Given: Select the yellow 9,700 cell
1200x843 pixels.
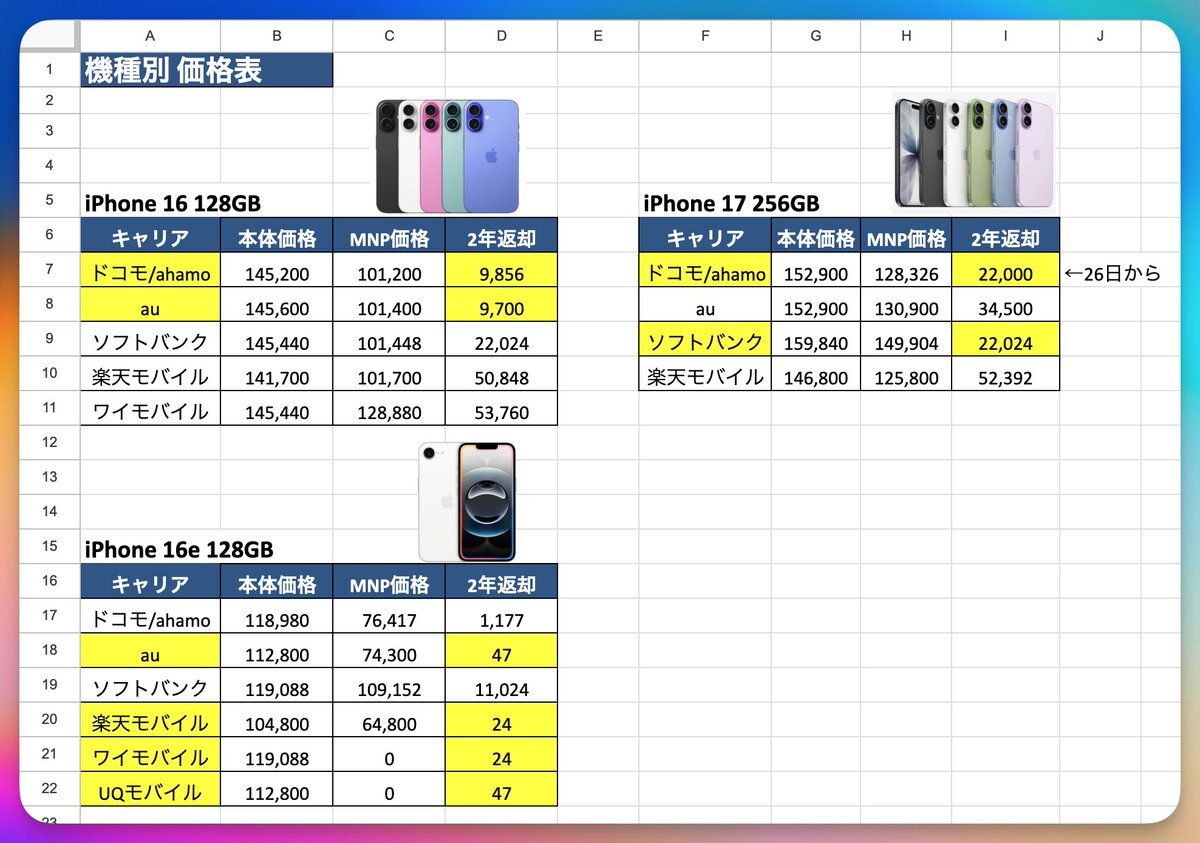Looking at the screenshot, I should click(501, 305).
